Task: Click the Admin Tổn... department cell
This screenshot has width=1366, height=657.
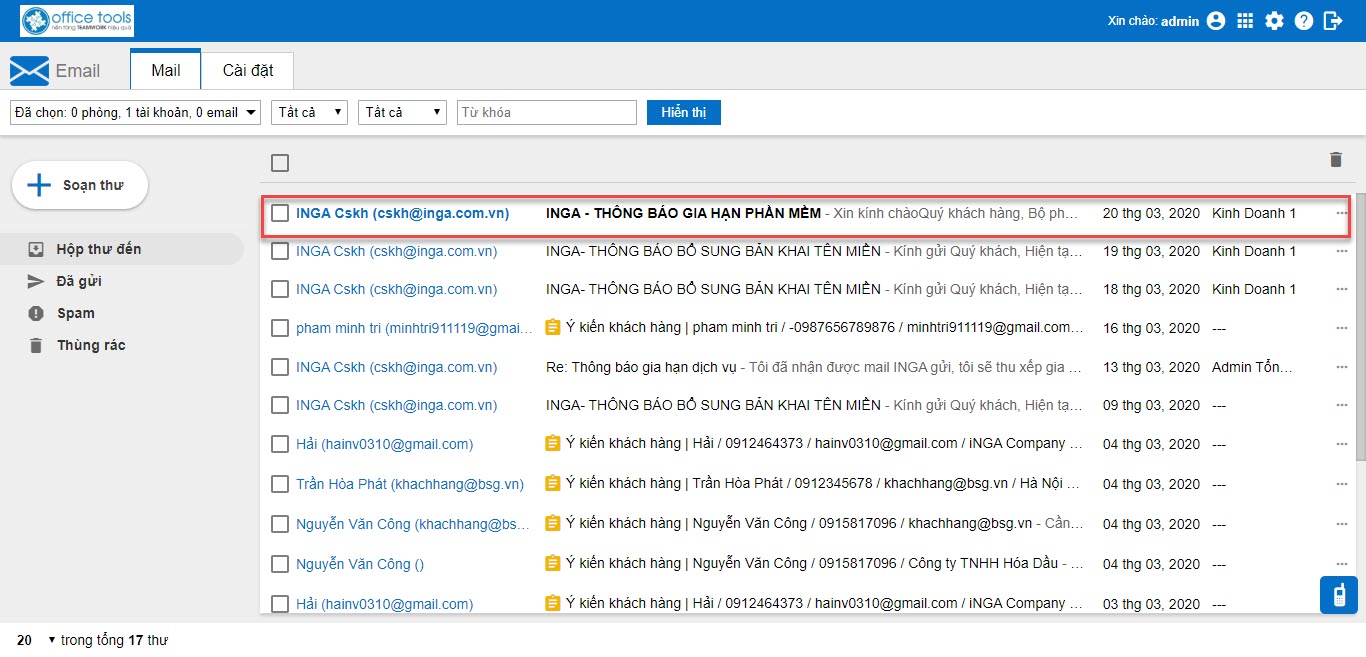Action: point(1252,367)
